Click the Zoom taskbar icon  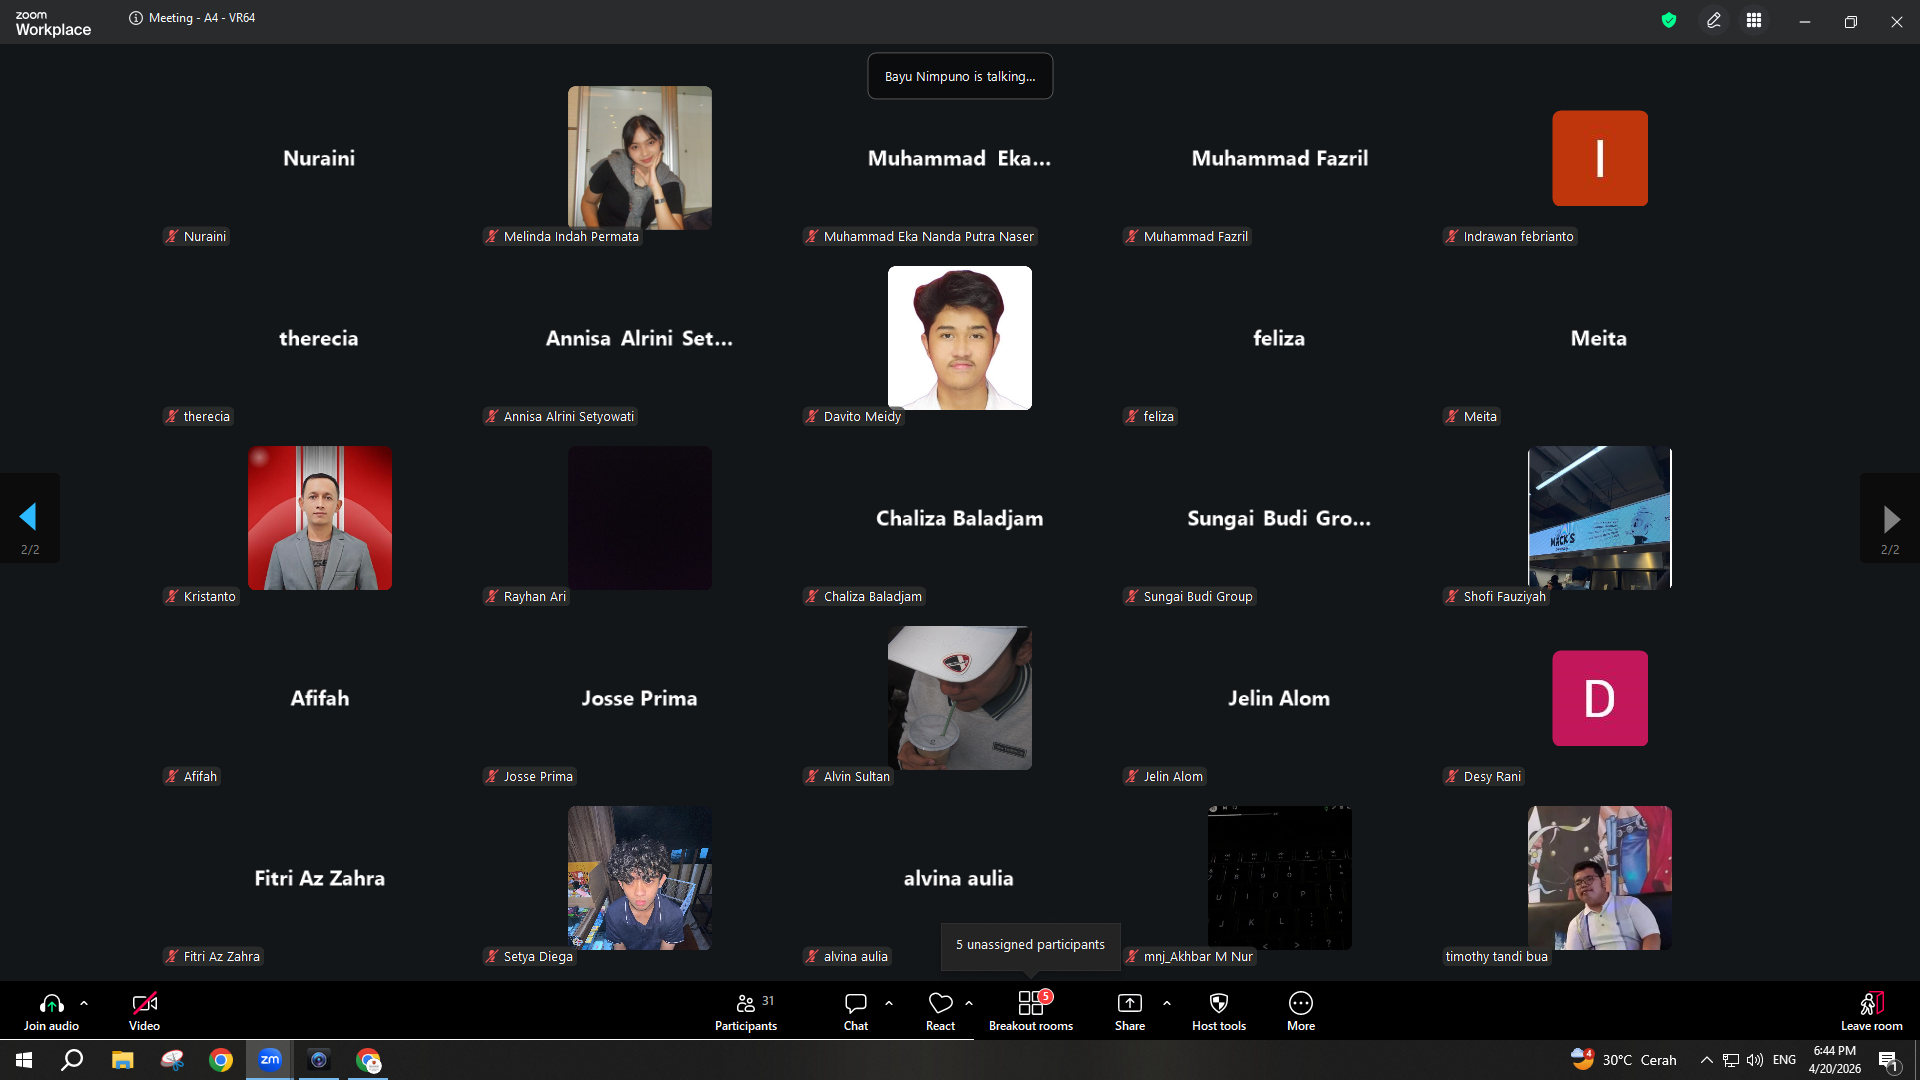[x=270, y=1060]
